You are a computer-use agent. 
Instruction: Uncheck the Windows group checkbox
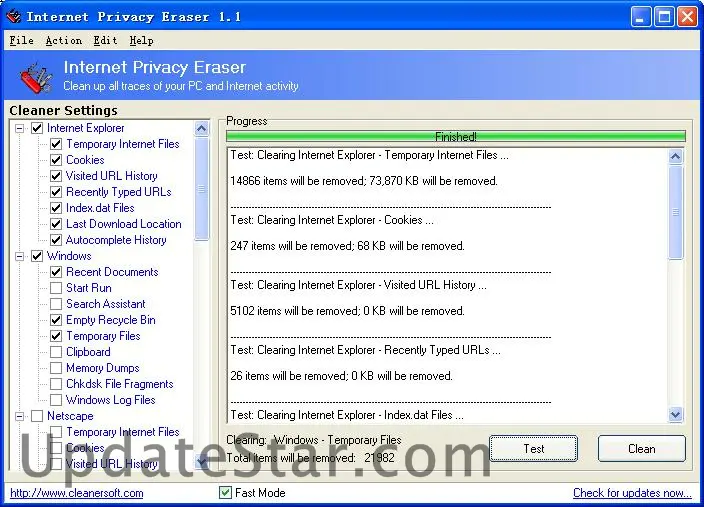pos(37,256)
